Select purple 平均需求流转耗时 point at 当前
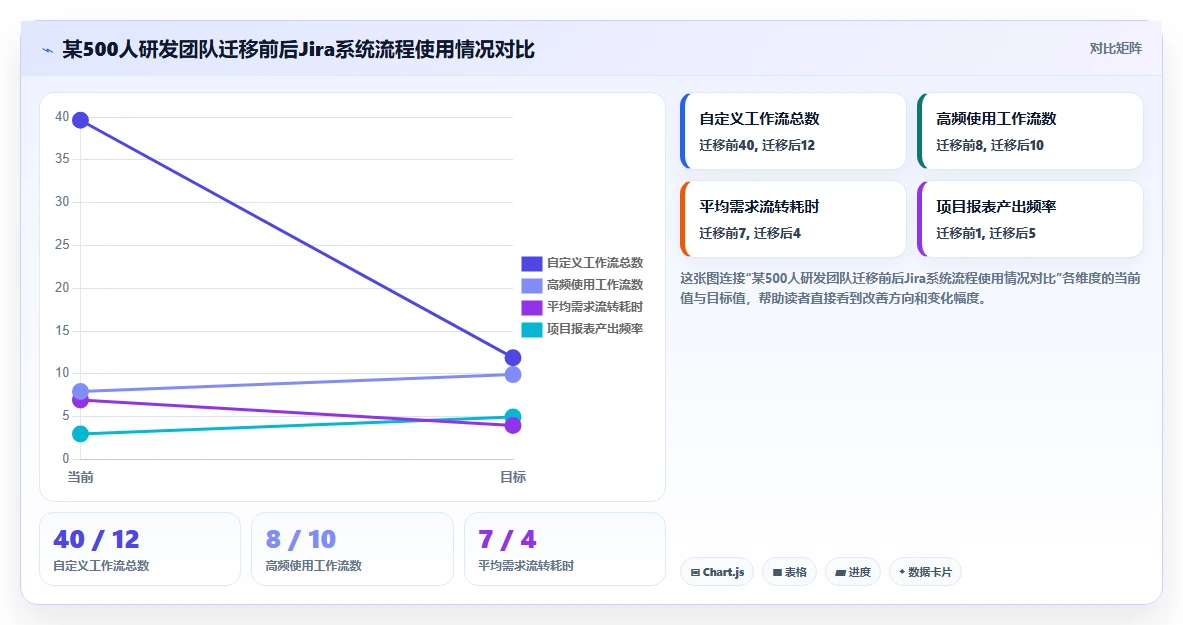Viewport: 1183px width, 625px height. click(80, 400)
